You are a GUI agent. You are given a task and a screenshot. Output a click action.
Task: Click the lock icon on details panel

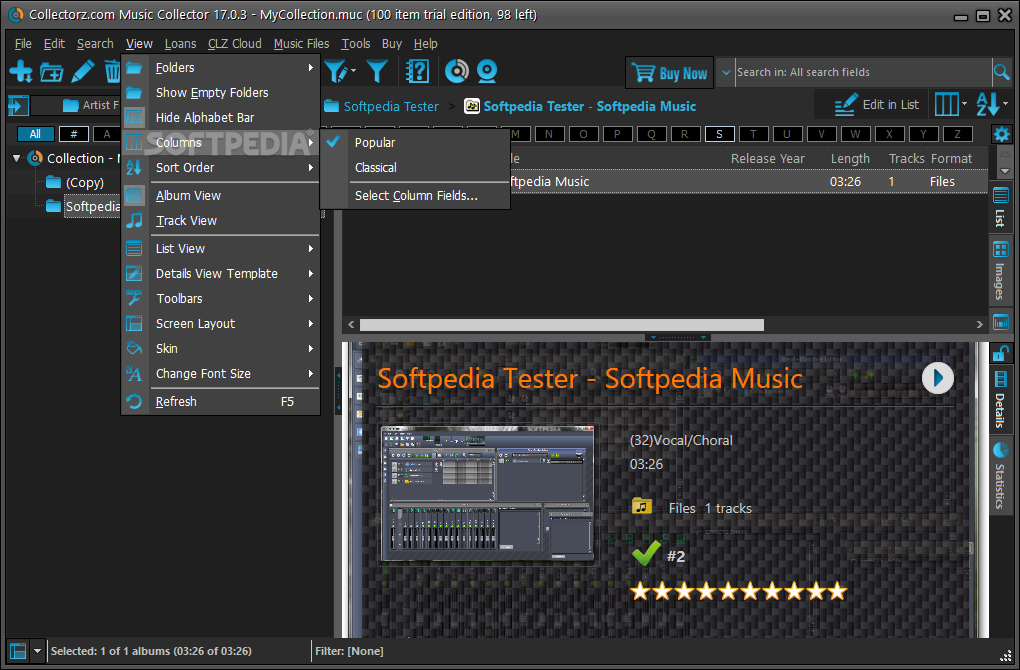tap(1000, 353)
